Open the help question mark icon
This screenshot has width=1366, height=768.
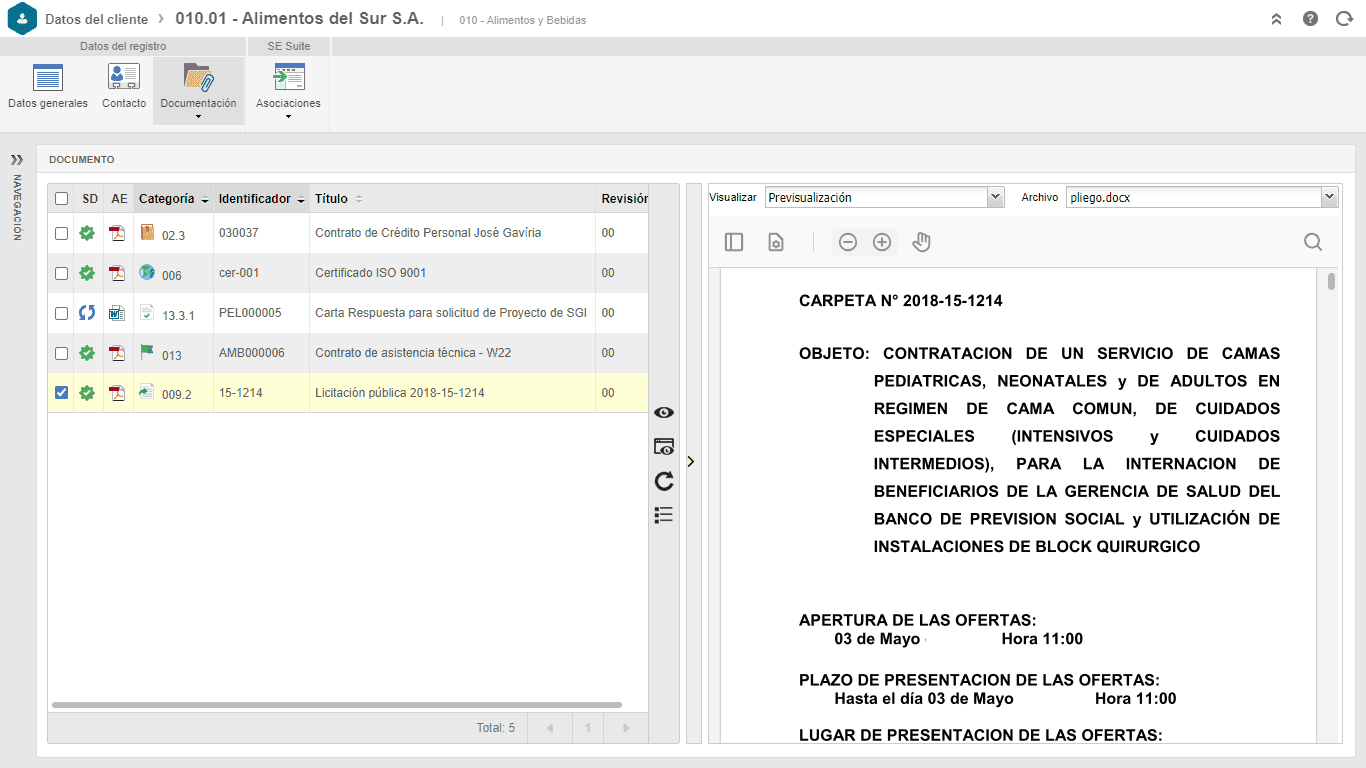click(x=1310, y=19)
